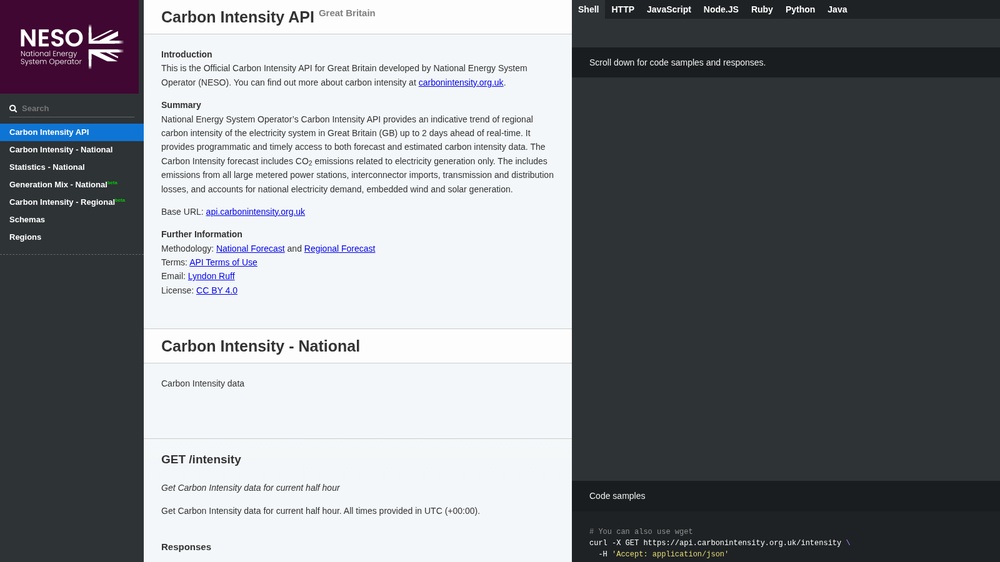
Task: Pick the Java language tab
Action: coord(837,10)
